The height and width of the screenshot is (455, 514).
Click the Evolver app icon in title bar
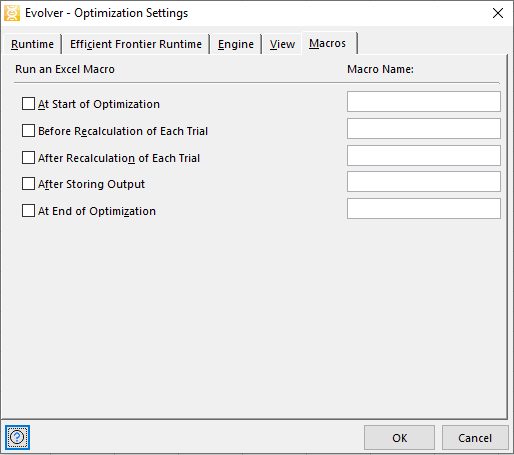[x=12, y=13]
